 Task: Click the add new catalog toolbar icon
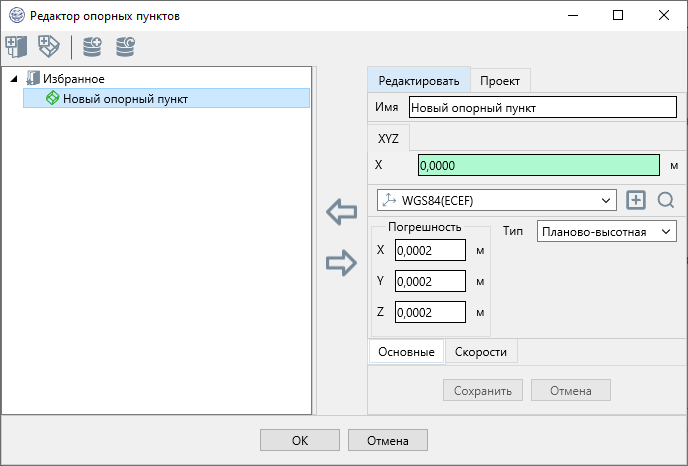click(17, 46)
